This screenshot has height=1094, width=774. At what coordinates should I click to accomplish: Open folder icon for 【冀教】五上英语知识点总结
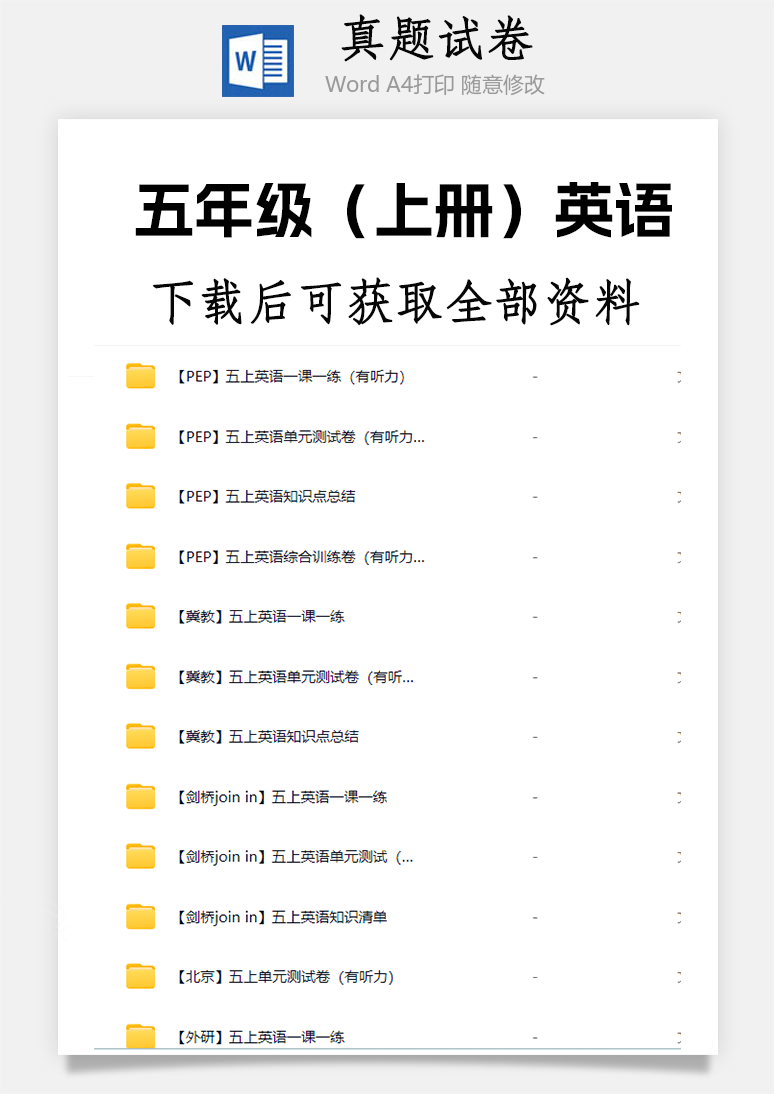pyautogui.click(x=140, y=736)
